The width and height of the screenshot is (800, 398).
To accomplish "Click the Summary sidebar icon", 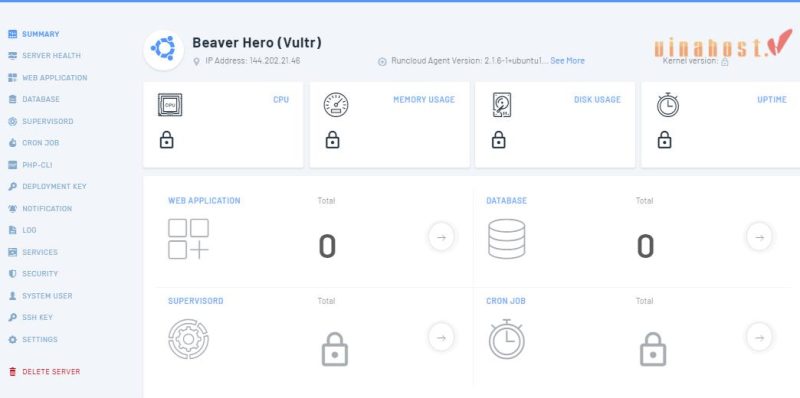I will [x=13, y=34].
